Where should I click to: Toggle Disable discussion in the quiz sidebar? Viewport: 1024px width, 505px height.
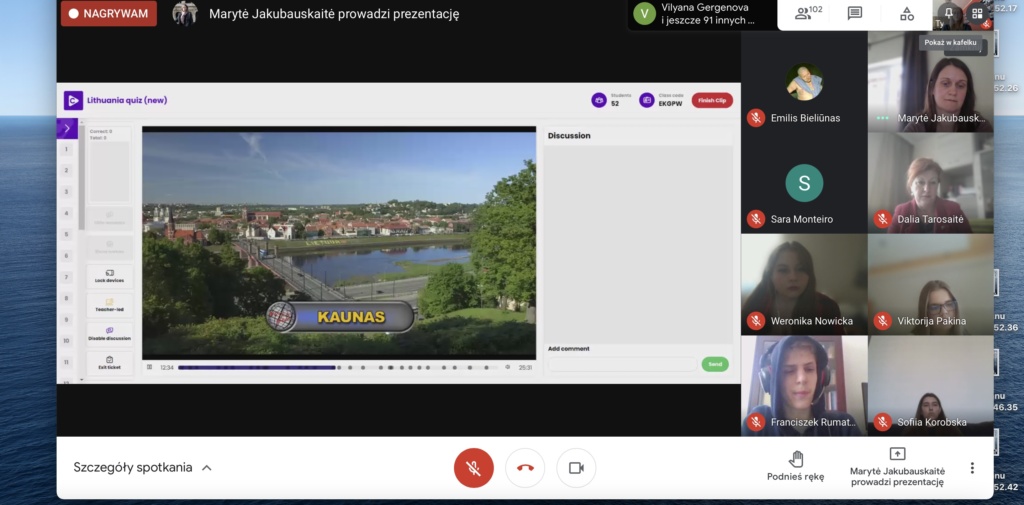(x=109, y=334)
